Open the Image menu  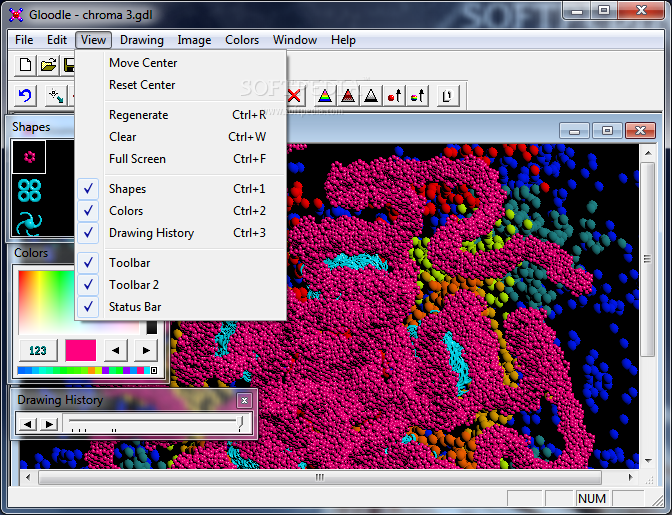194,40
